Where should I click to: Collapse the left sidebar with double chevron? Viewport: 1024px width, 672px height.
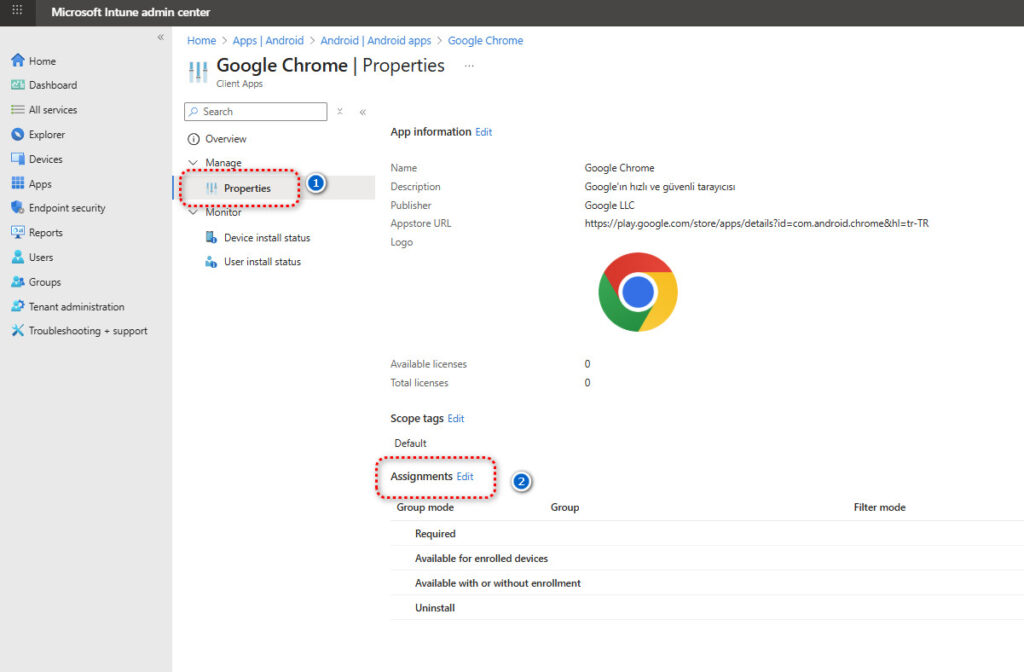pos(161,37)
